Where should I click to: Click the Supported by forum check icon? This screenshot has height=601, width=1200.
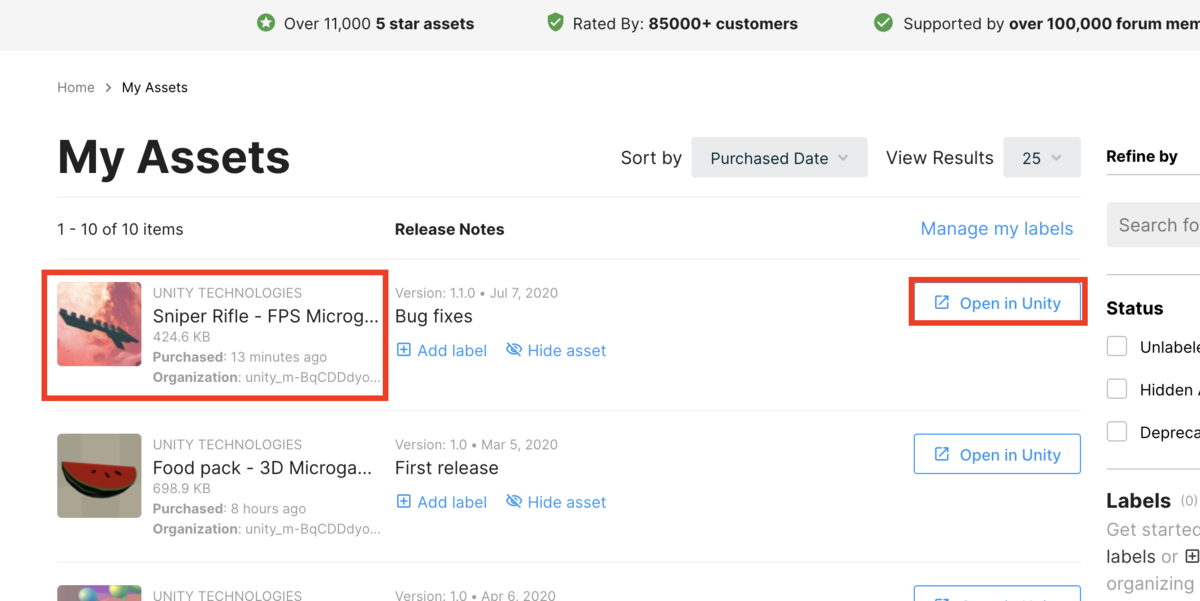click(x=883, y=22)
